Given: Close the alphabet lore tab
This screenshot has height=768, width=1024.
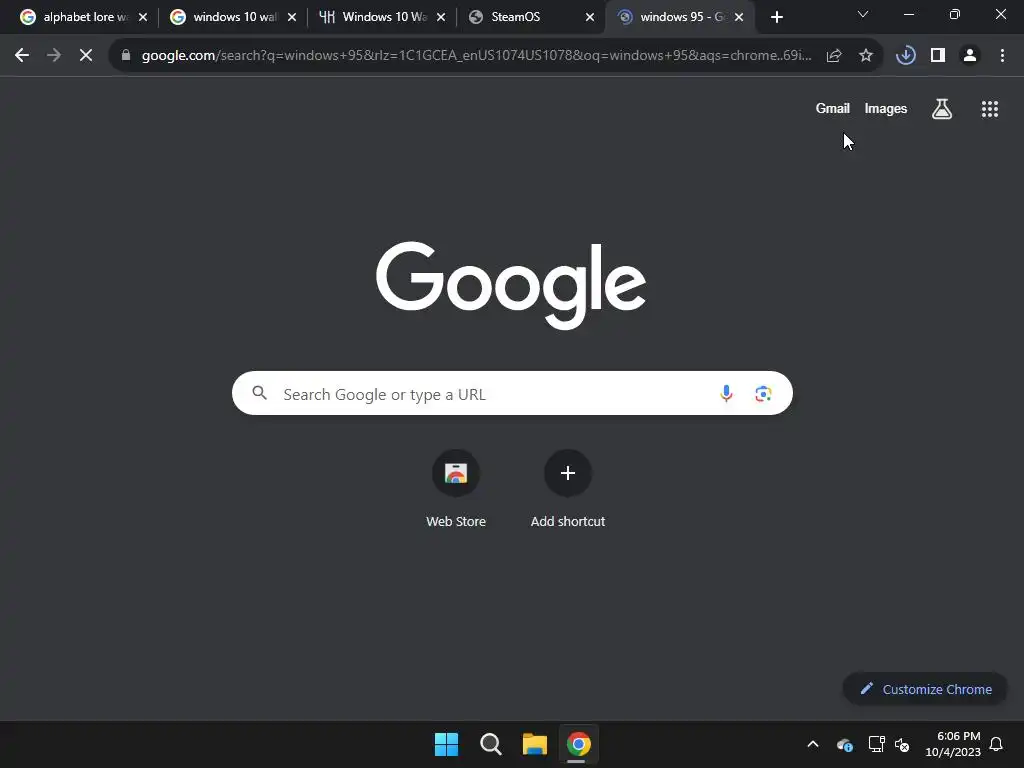Looking at the screenshot, I should (x=143, y=17).
